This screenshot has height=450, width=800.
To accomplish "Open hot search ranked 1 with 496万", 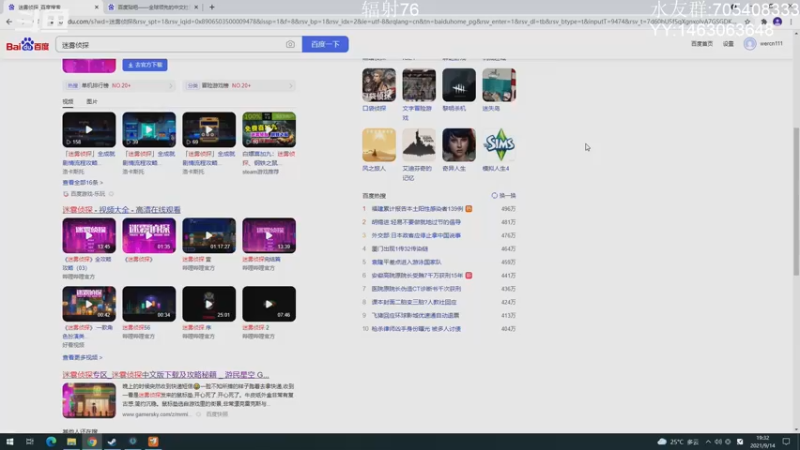I will pyautogui.click(x=417, y=209).
